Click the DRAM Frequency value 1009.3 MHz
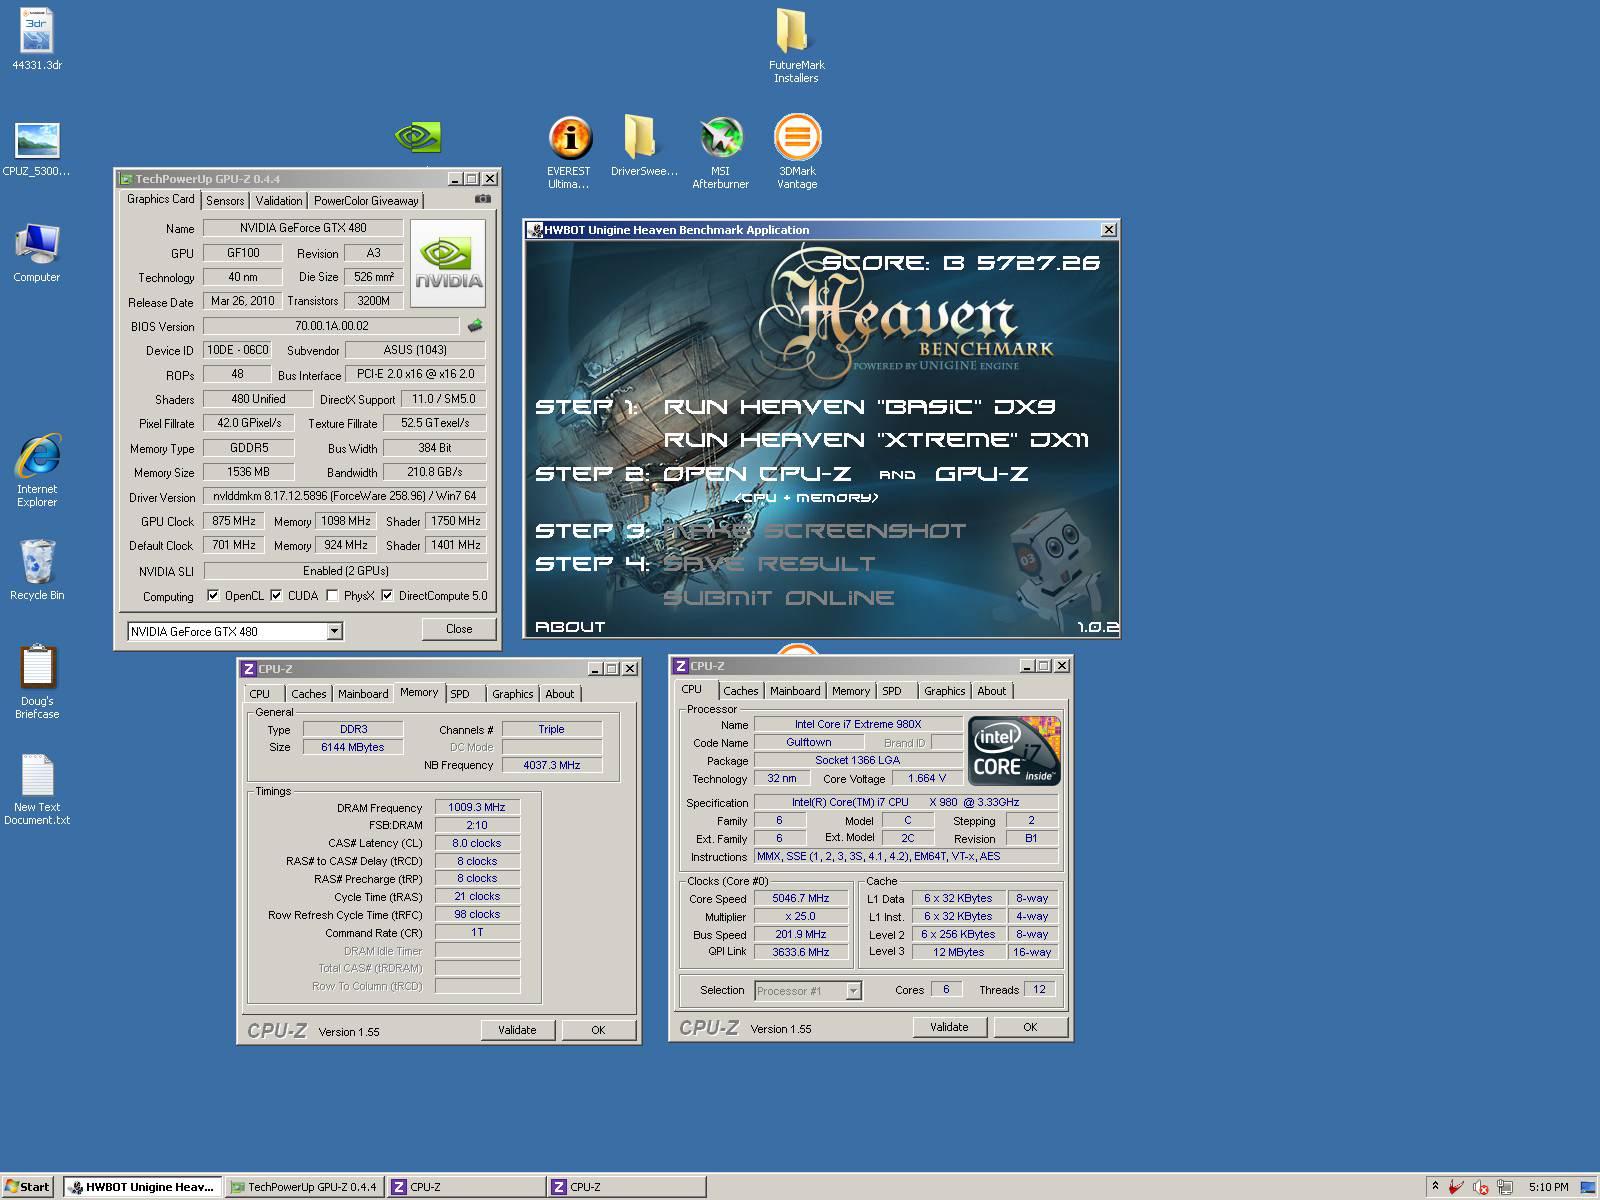 477,807
